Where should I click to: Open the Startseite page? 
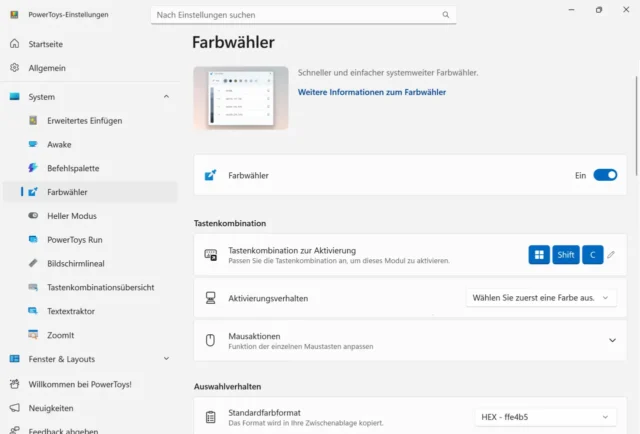tap(45, 44)
